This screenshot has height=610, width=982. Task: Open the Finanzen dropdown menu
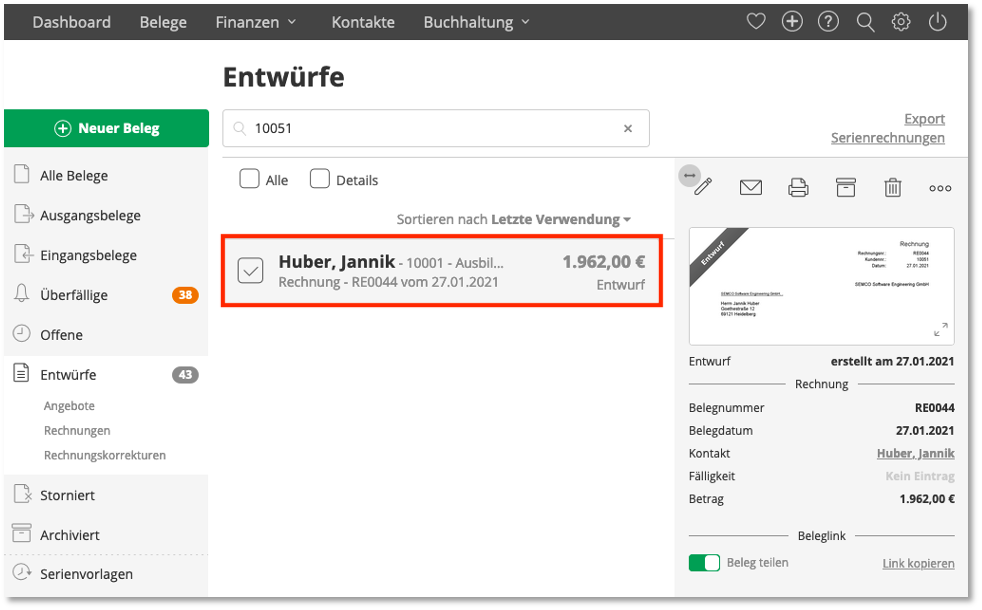coord(256,22)
